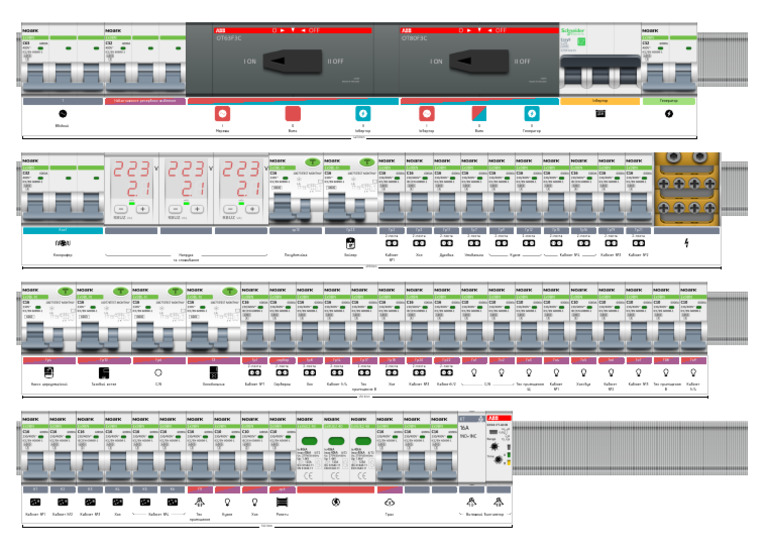The height and width of the screenshot is (550, 768).
Task: Click the hollow circle icon on the third rail
Action: click(x=158, y=373)
